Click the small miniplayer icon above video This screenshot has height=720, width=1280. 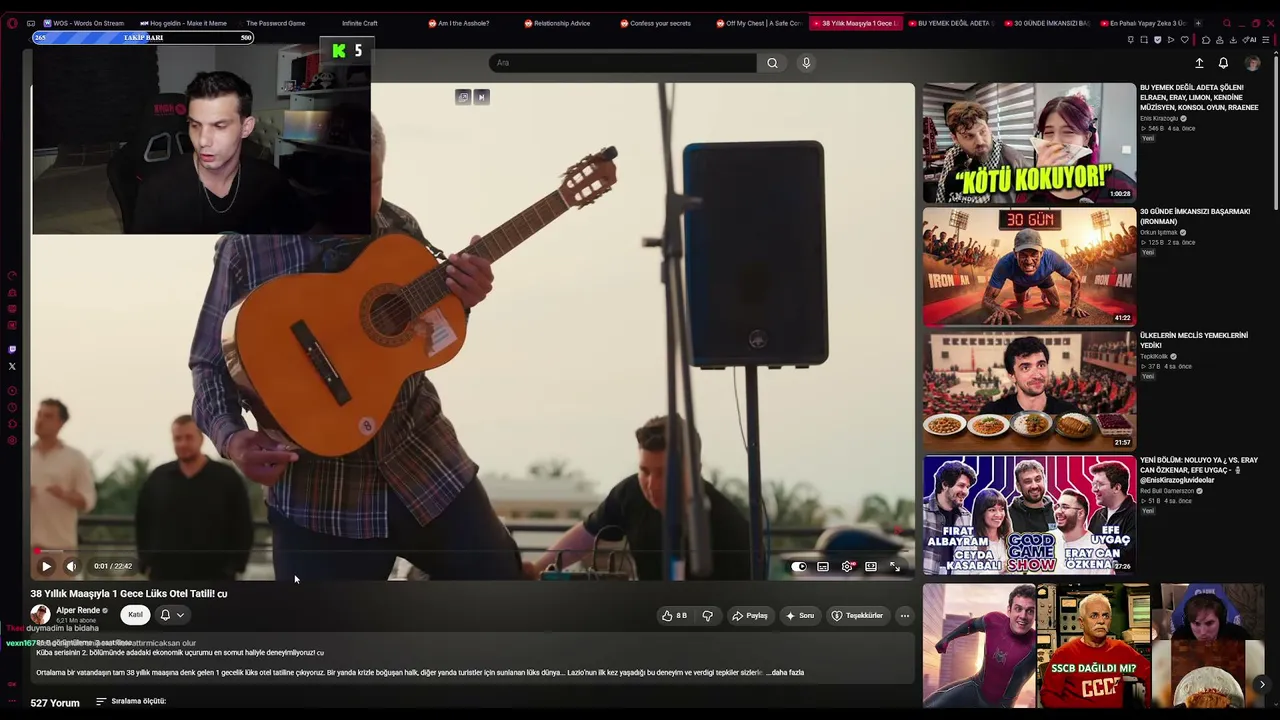point(463,97)
